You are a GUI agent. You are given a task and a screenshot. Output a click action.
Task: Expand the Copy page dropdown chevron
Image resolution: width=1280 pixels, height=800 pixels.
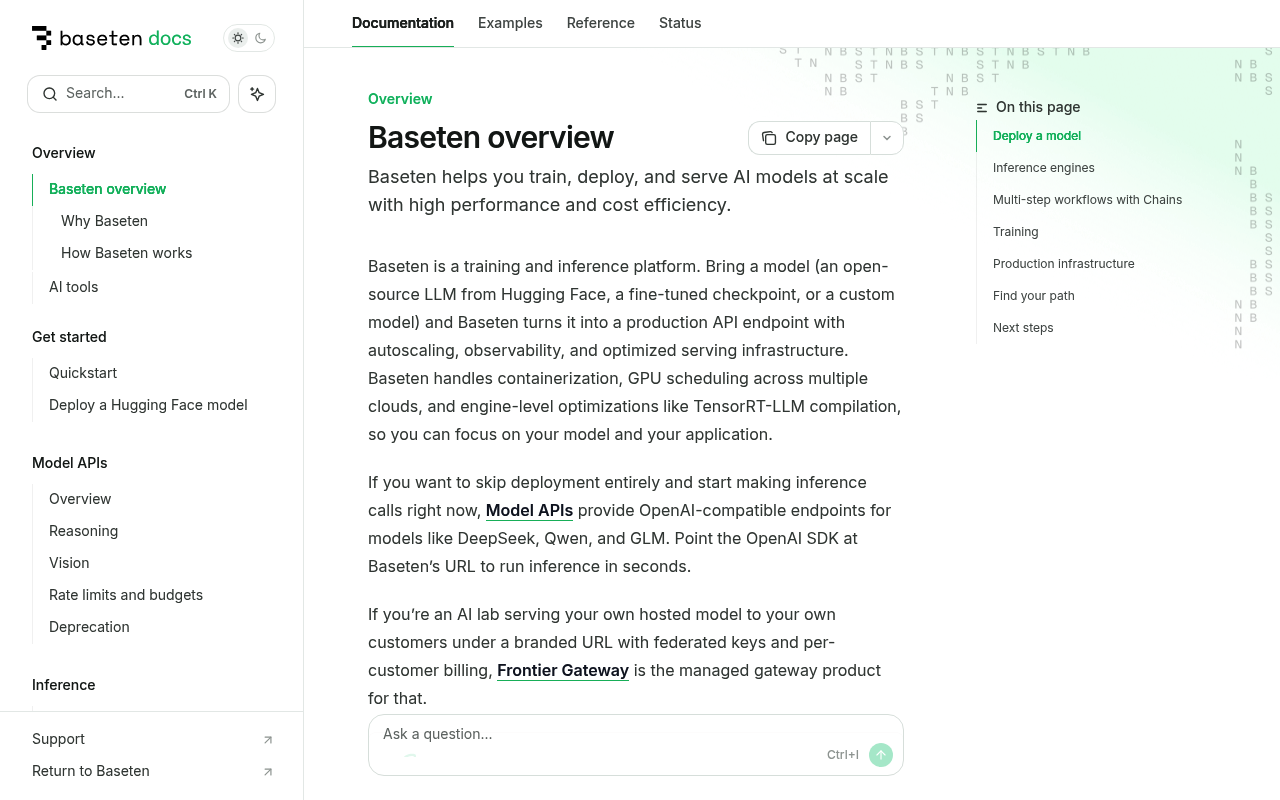click(x=887, y=138)
